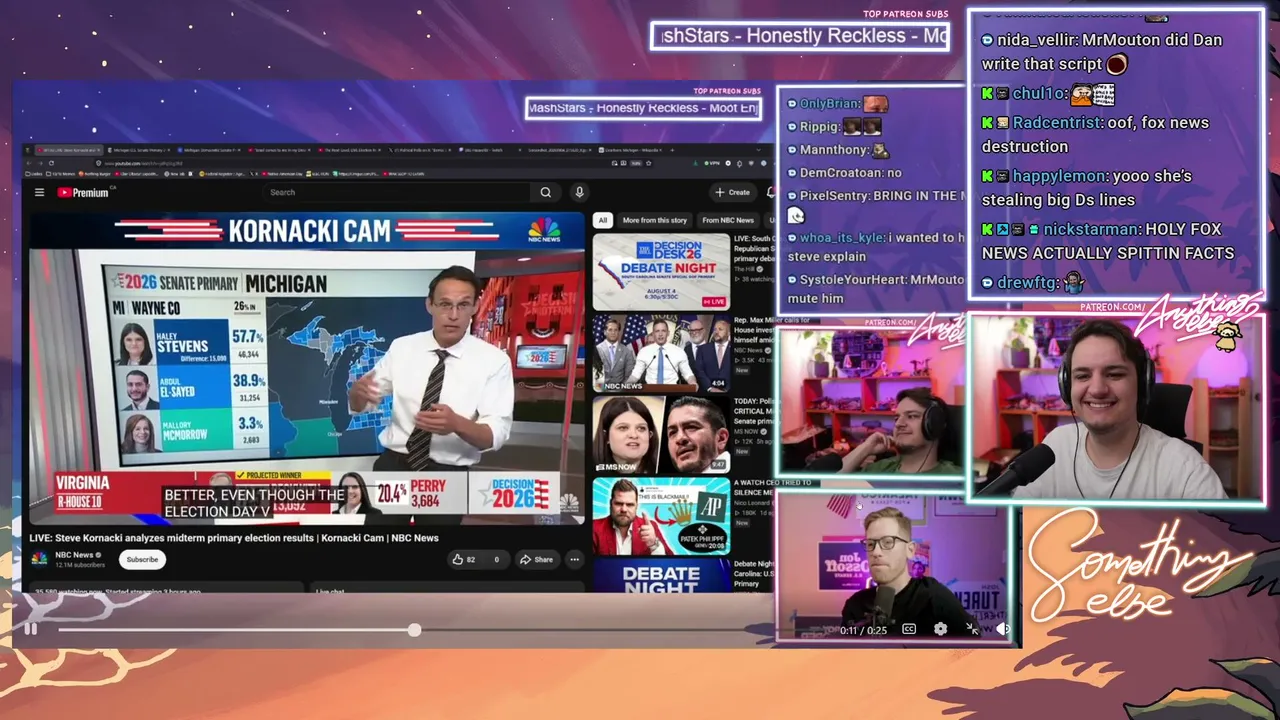Mute the clip with the speaker icon
Screen dimensions: 1280x720
1003,629
